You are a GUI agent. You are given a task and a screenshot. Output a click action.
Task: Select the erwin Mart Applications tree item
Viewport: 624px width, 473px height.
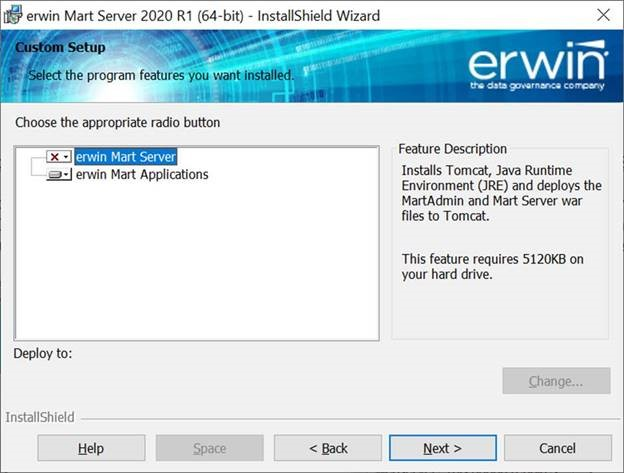point(142,174)
